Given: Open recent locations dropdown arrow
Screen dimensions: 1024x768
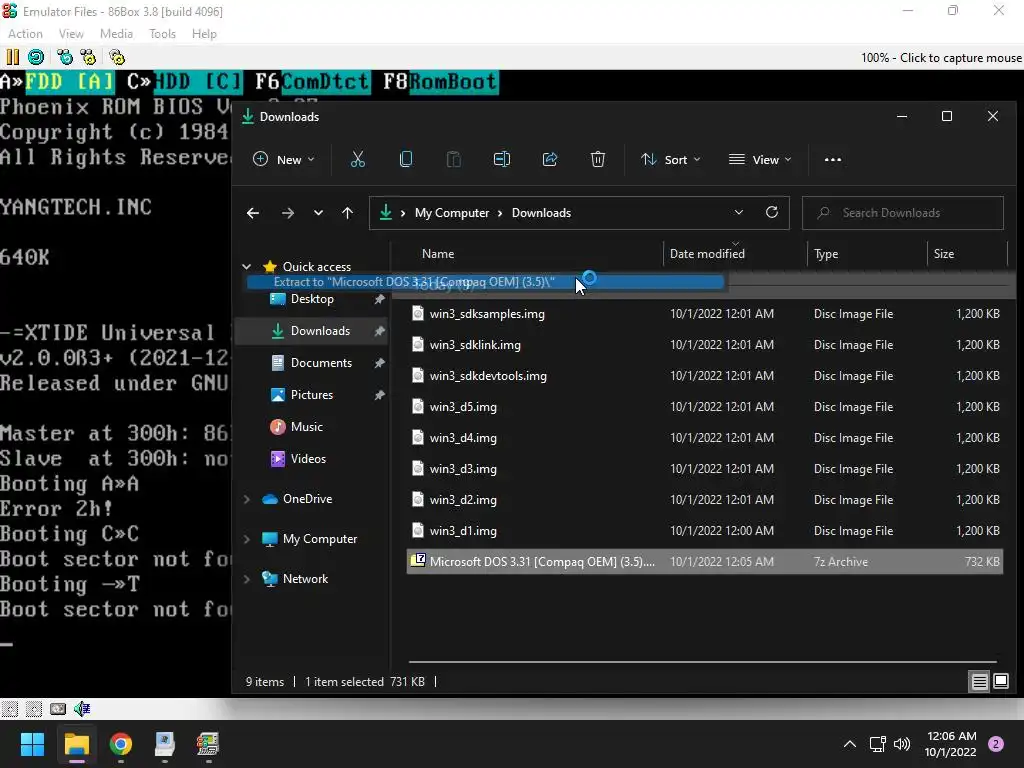Looking at the screenshot, I should (318, 213).
